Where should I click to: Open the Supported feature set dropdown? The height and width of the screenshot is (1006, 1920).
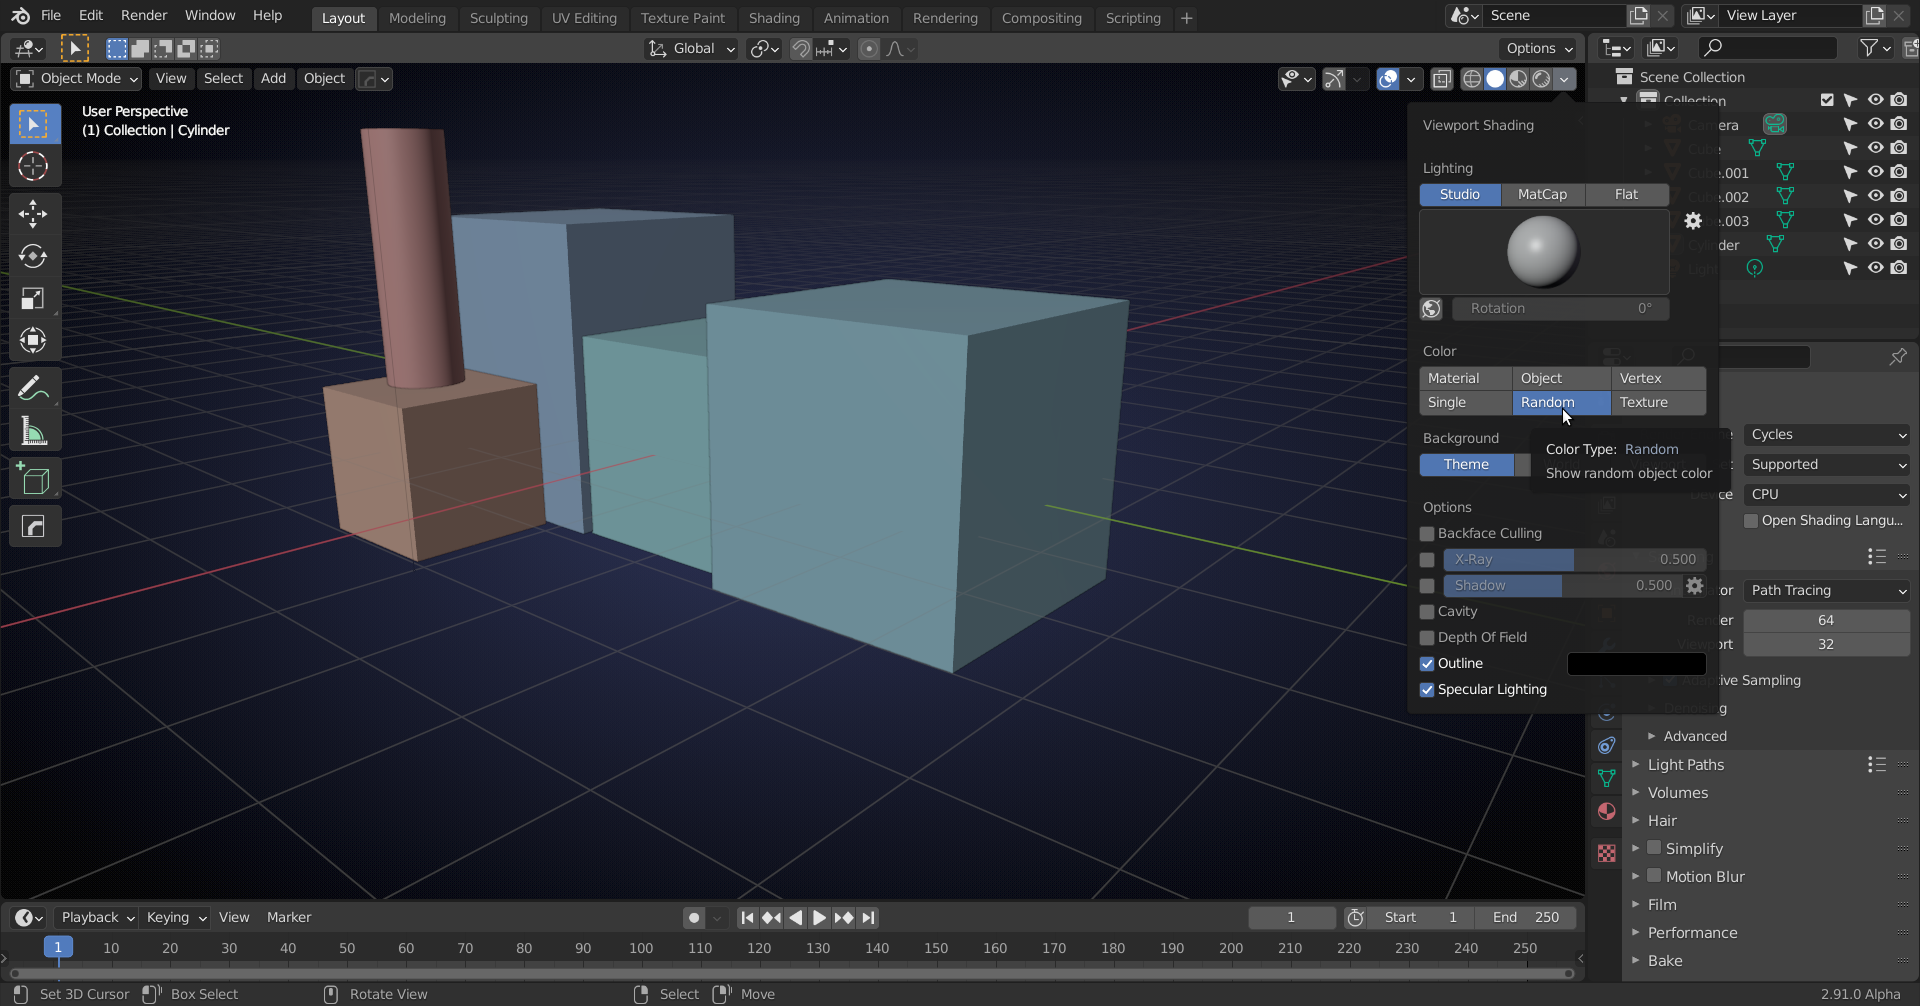click(1827, 465)
